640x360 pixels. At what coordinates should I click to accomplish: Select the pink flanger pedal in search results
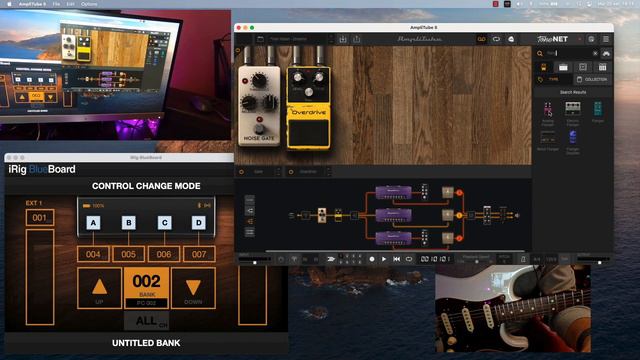548,109
